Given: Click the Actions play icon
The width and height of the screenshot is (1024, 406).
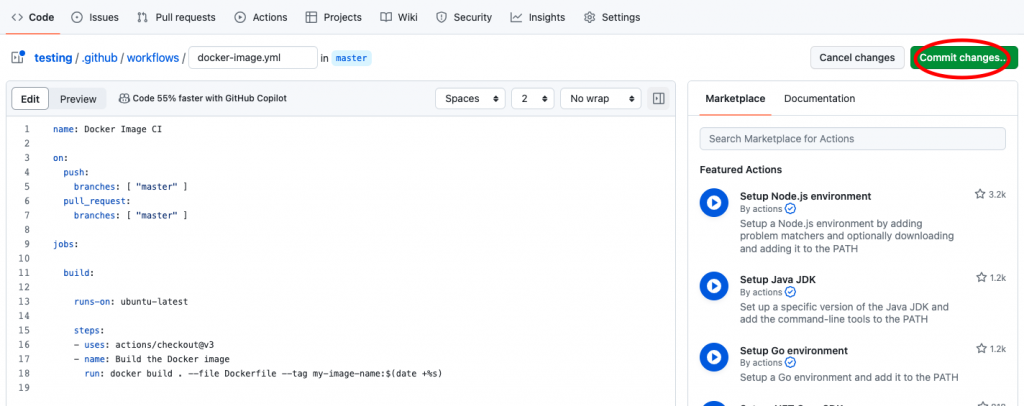Looking at the screenshot, I should point(240,18).
